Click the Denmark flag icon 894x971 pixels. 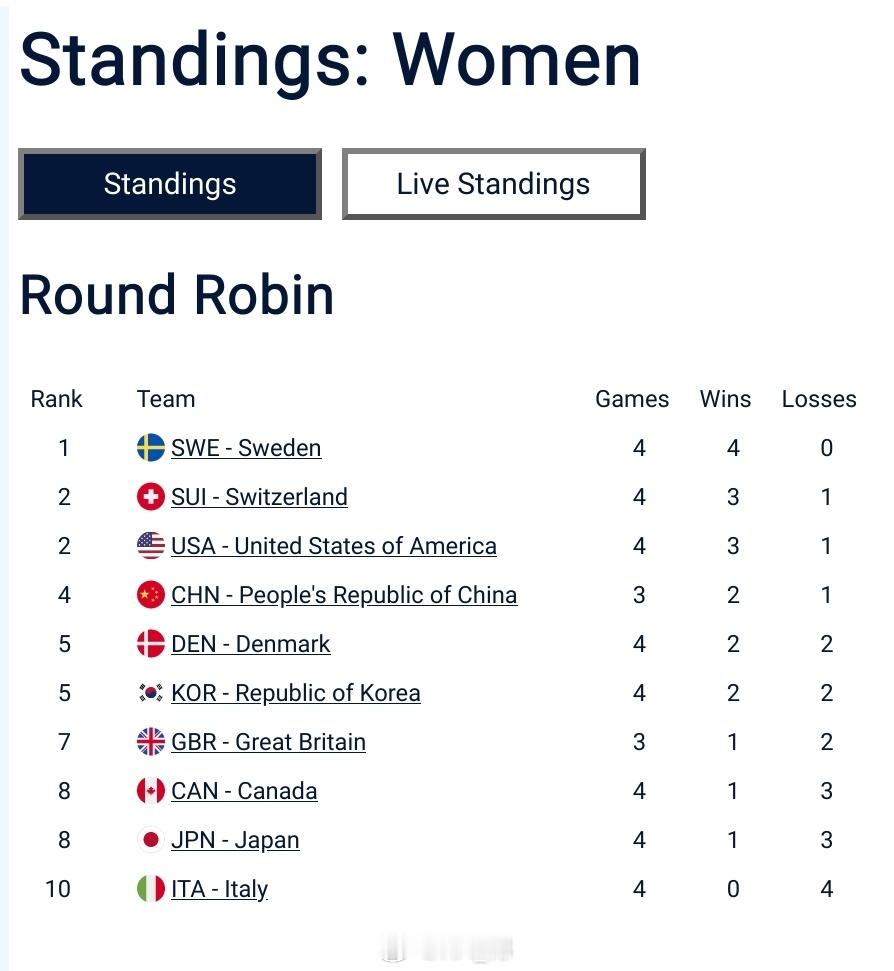point(150,644)
